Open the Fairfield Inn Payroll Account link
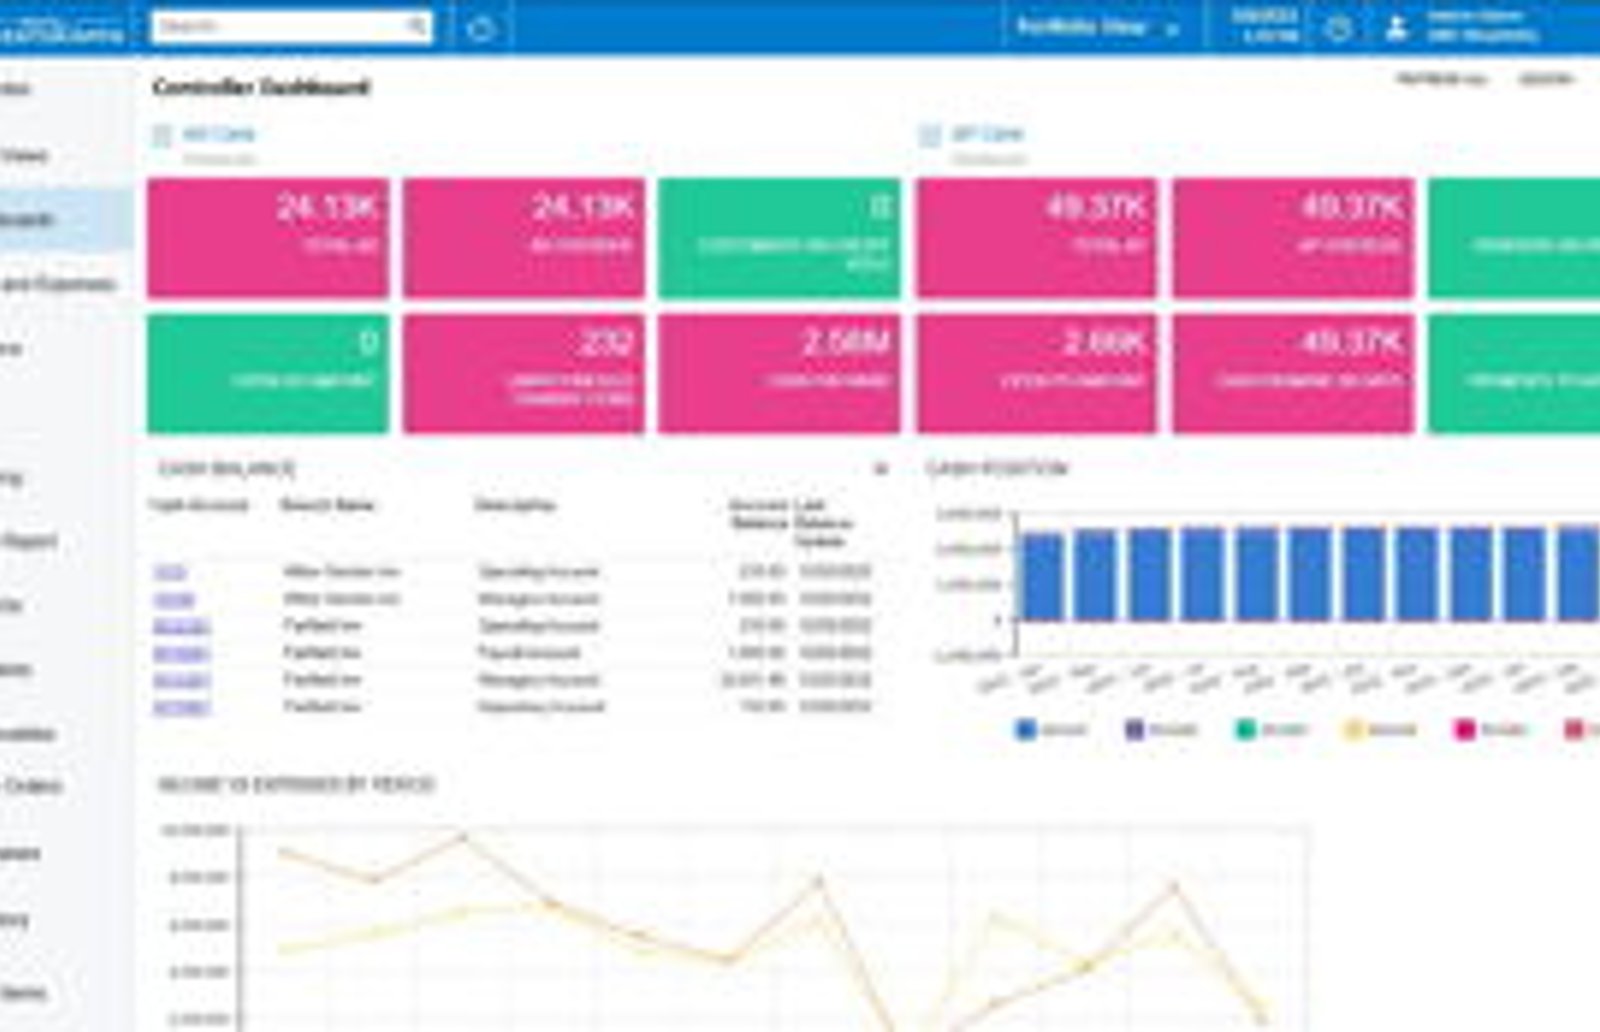1600x1032 pixels. [181, 653]
